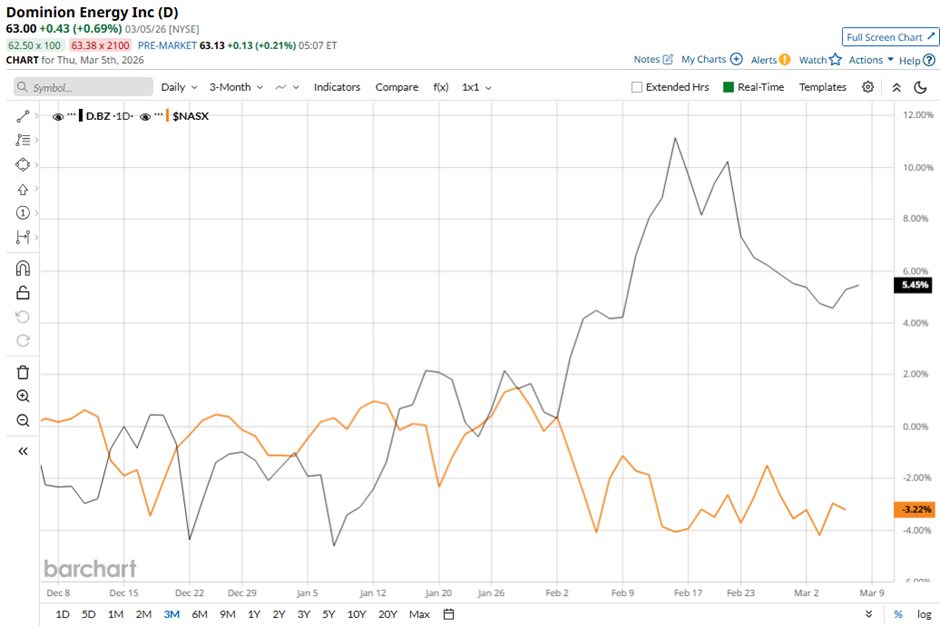Select the numbered annotation tool
This screenshot has width=940, height=627.
coord(23,213)
